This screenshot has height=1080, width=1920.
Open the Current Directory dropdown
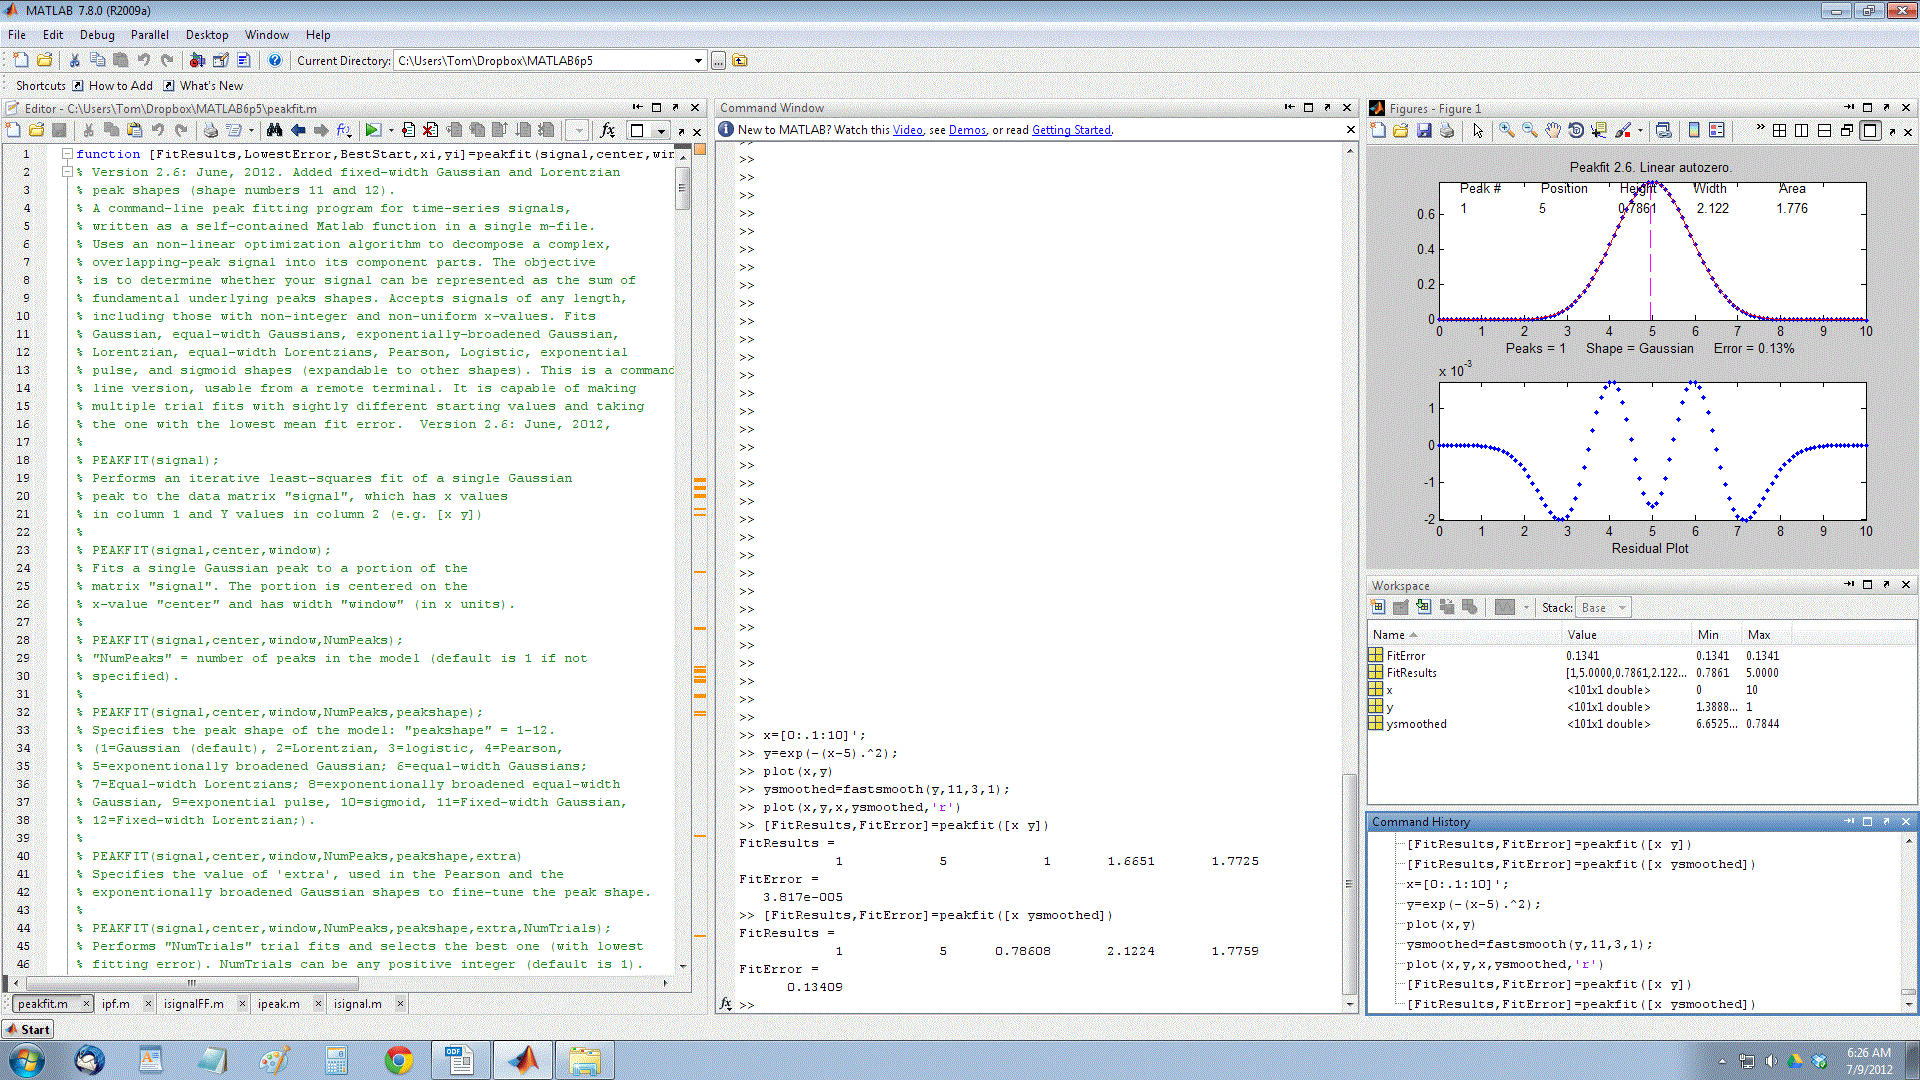(x=698, y=60)
